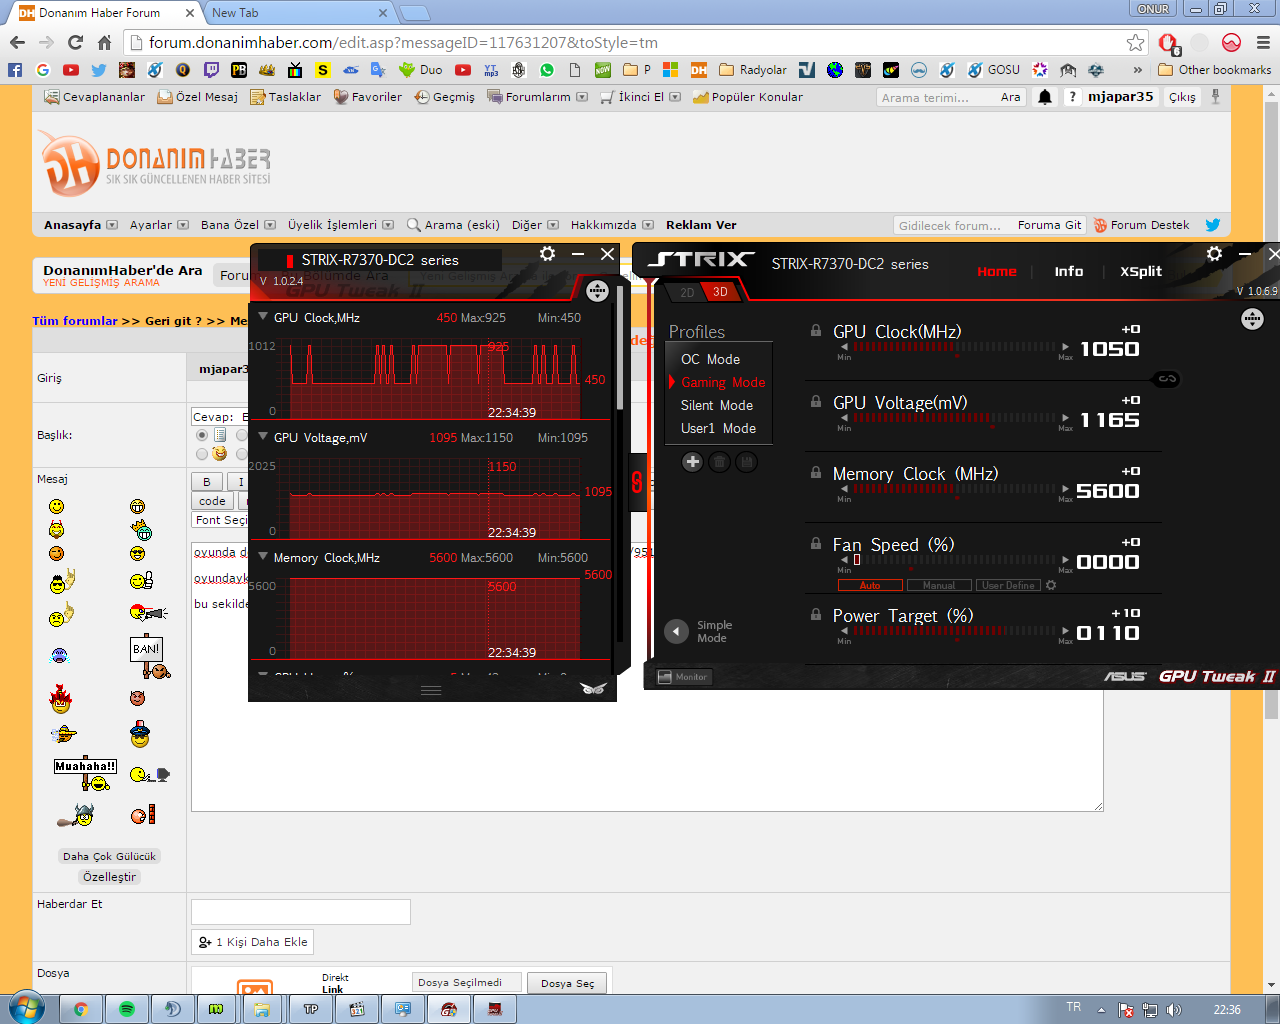Screen dimensions: 1280x1024
Task: Select the smiley Başlık radio button
Action: point(202,454)
